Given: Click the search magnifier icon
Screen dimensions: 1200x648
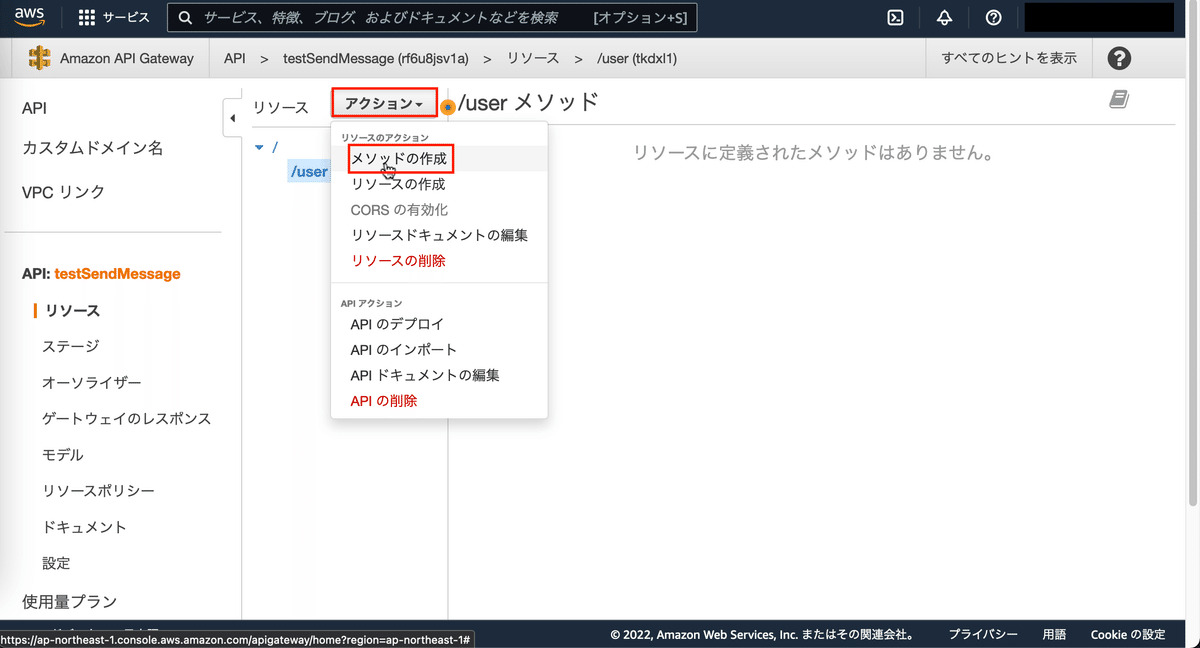Looking at the screenshot, I should click(x=185, y=18).
